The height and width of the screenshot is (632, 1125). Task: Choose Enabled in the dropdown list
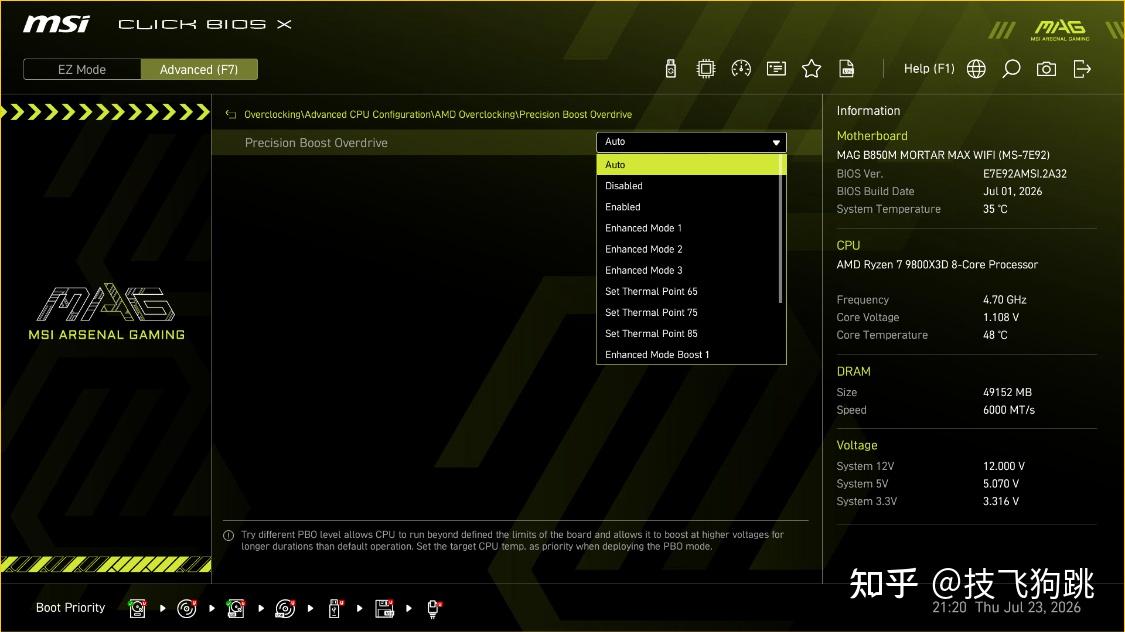(x=688, y=207)
